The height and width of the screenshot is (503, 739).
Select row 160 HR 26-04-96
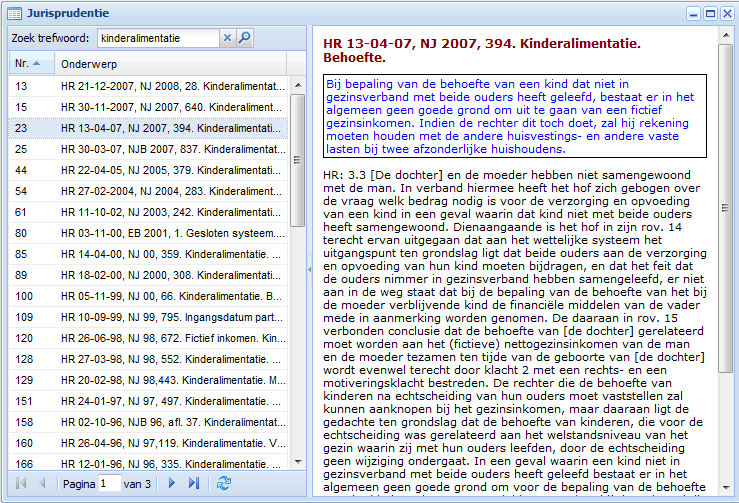[148, 443]
